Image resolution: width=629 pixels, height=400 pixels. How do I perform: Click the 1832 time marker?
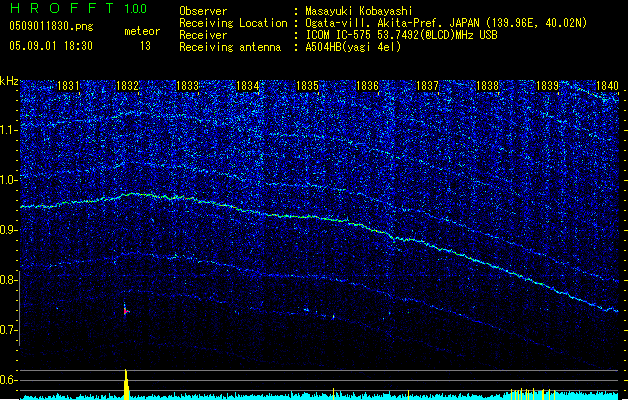[x=127, y=86]
